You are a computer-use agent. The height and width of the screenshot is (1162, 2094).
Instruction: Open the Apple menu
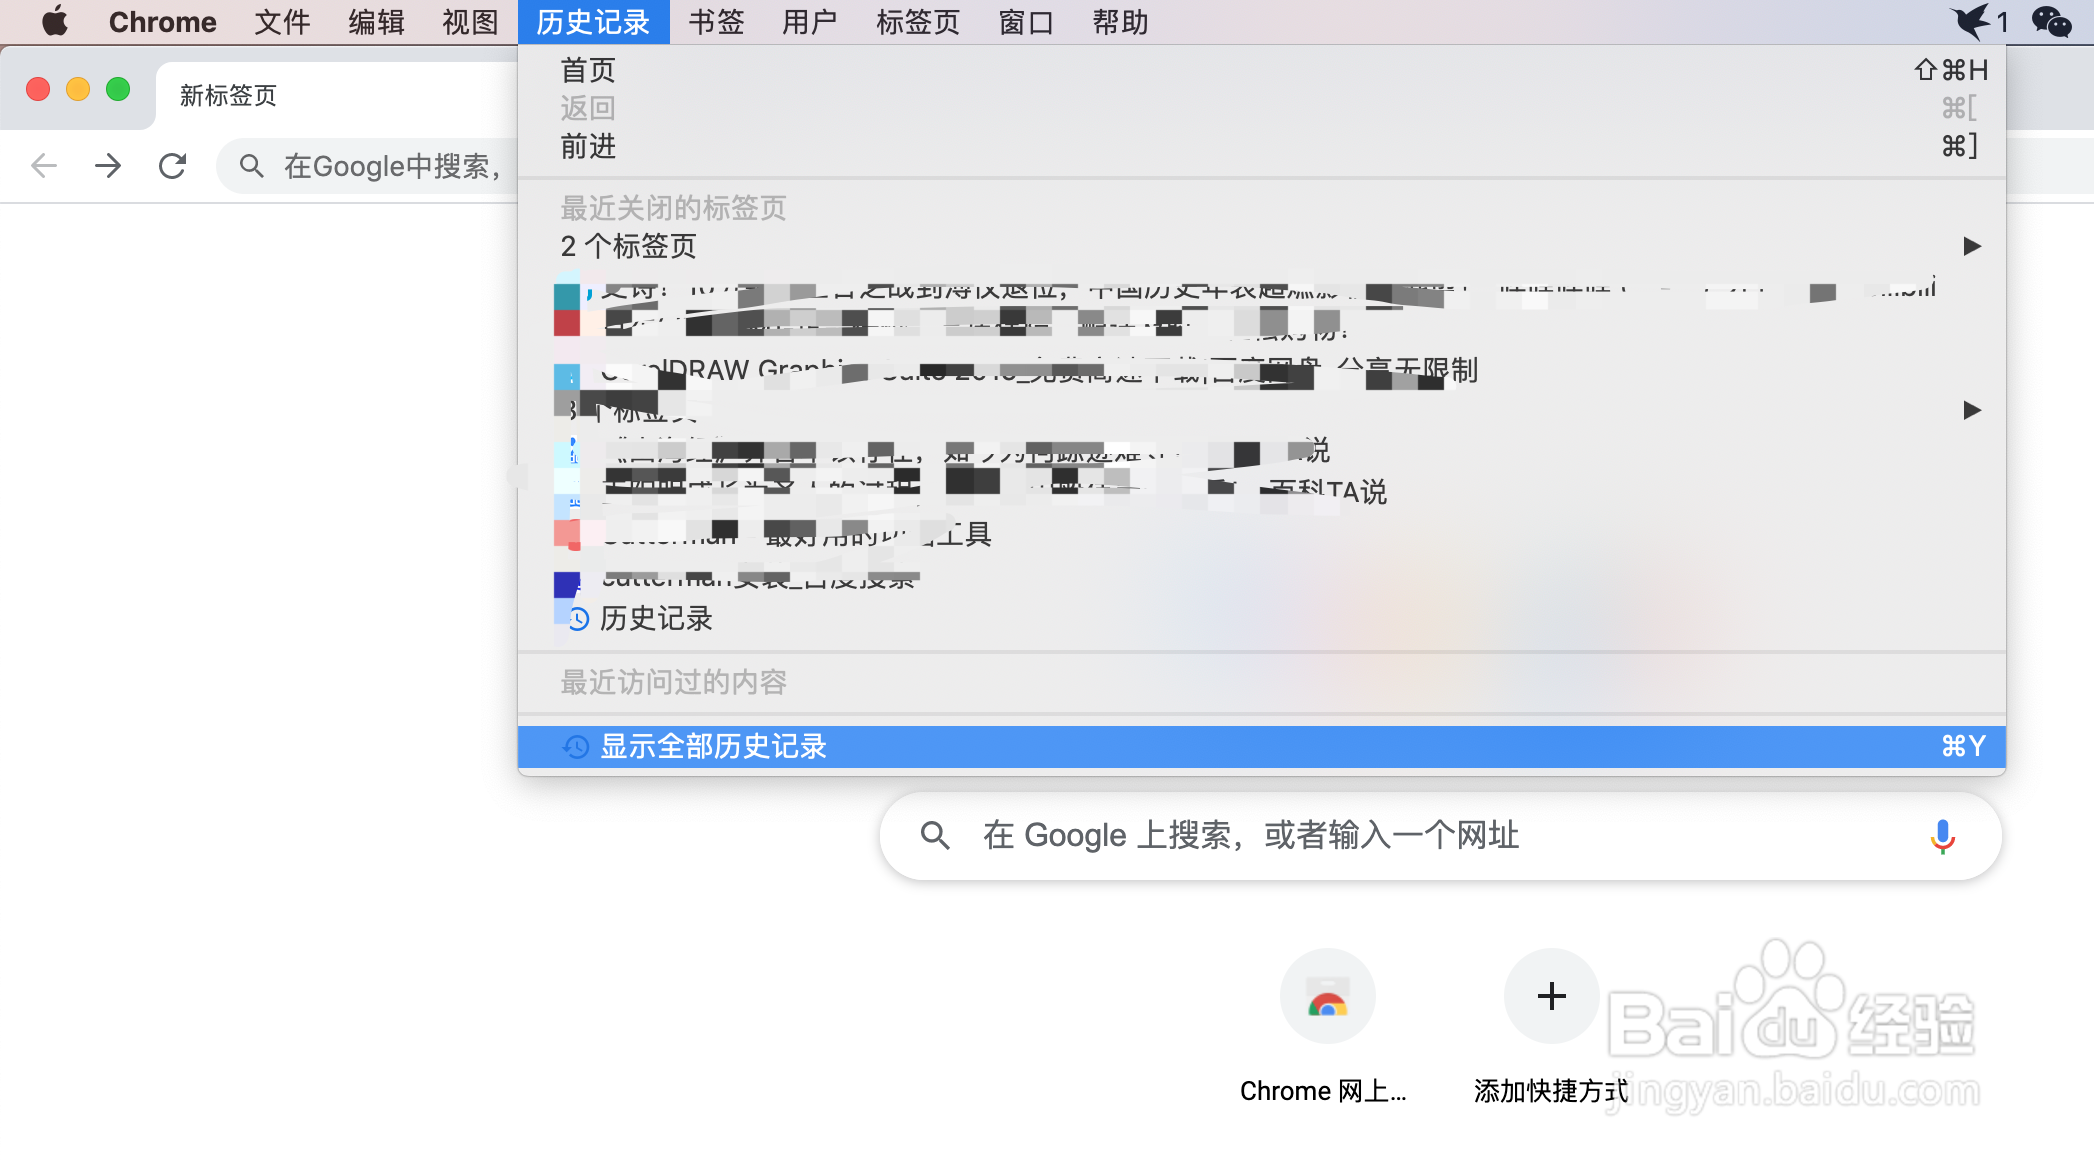(x=55, y=21)
